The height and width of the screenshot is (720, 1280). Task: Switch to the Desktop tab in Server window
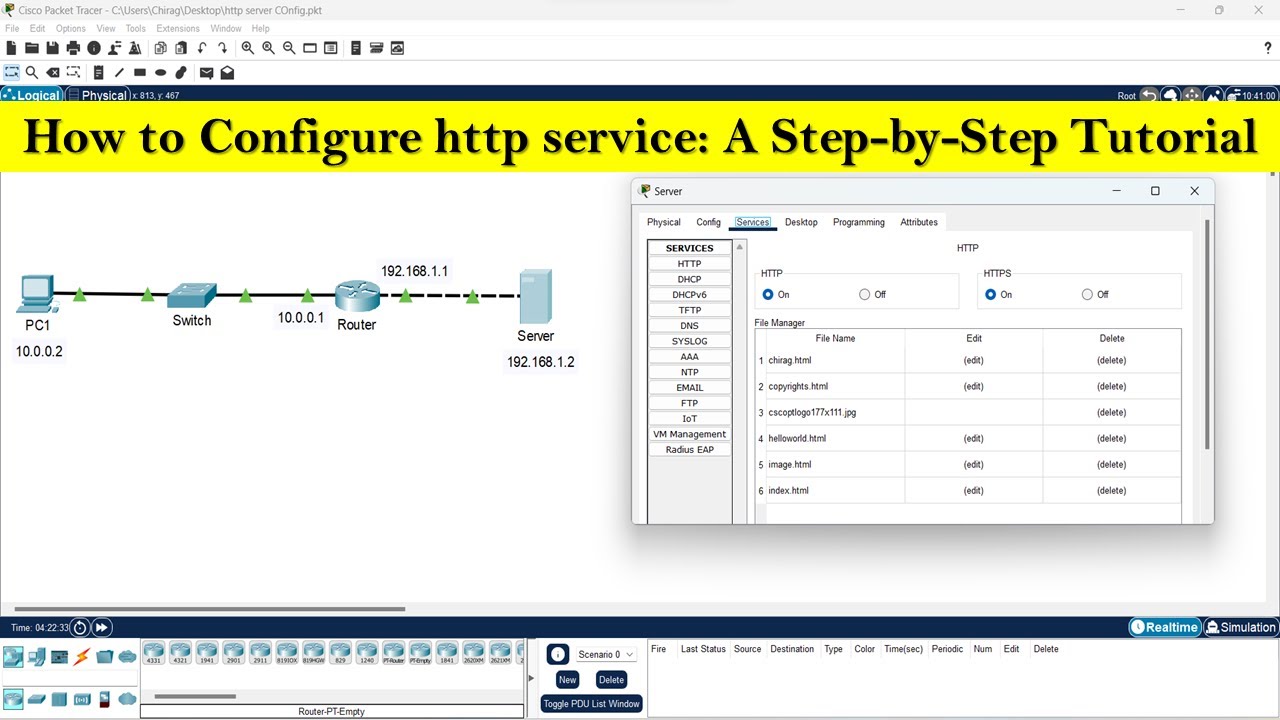(x=801, y=222)
